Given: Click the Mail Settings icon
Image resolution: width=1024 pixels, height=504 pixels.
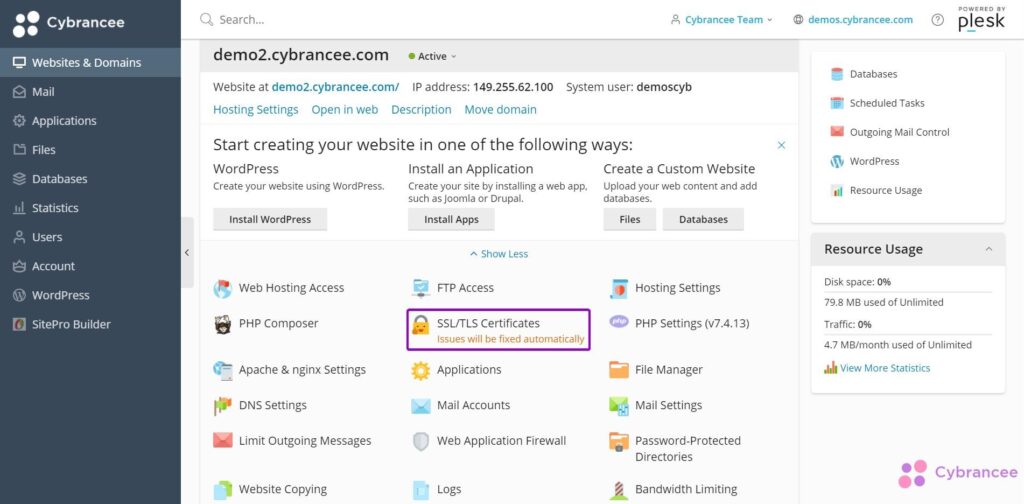Looking at the screenshot, I should coord(618,405).
